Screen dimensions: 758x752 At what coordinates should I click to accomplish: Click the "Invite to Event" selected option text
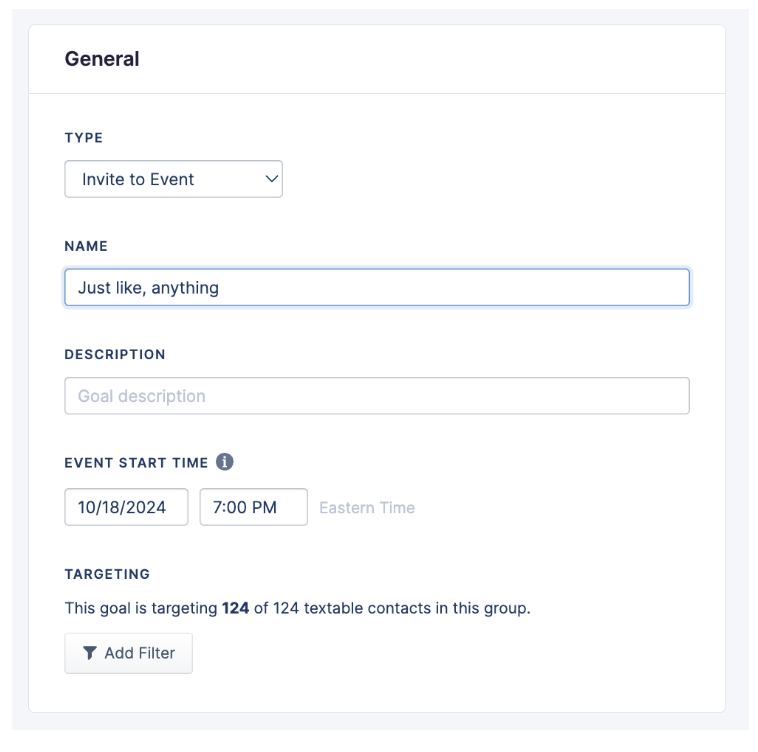(x=138, y=180)
